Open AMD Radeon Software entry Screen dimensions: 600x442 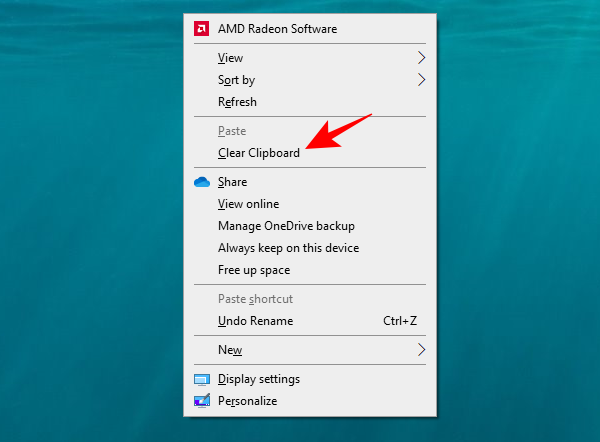[310, 29]
